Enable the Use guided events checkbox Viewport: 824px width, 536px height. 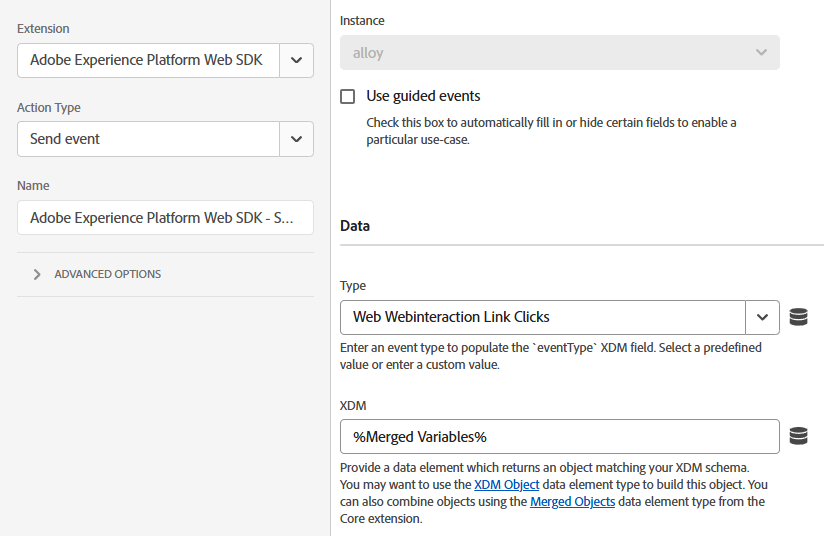coord(347,97)
